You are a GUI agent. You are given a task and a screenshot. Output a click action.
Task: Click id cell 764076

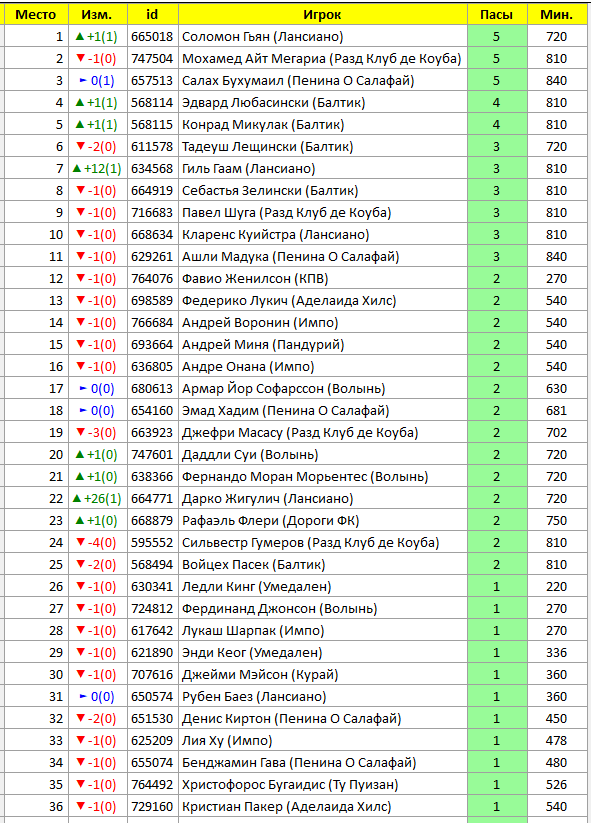[152, 279]
